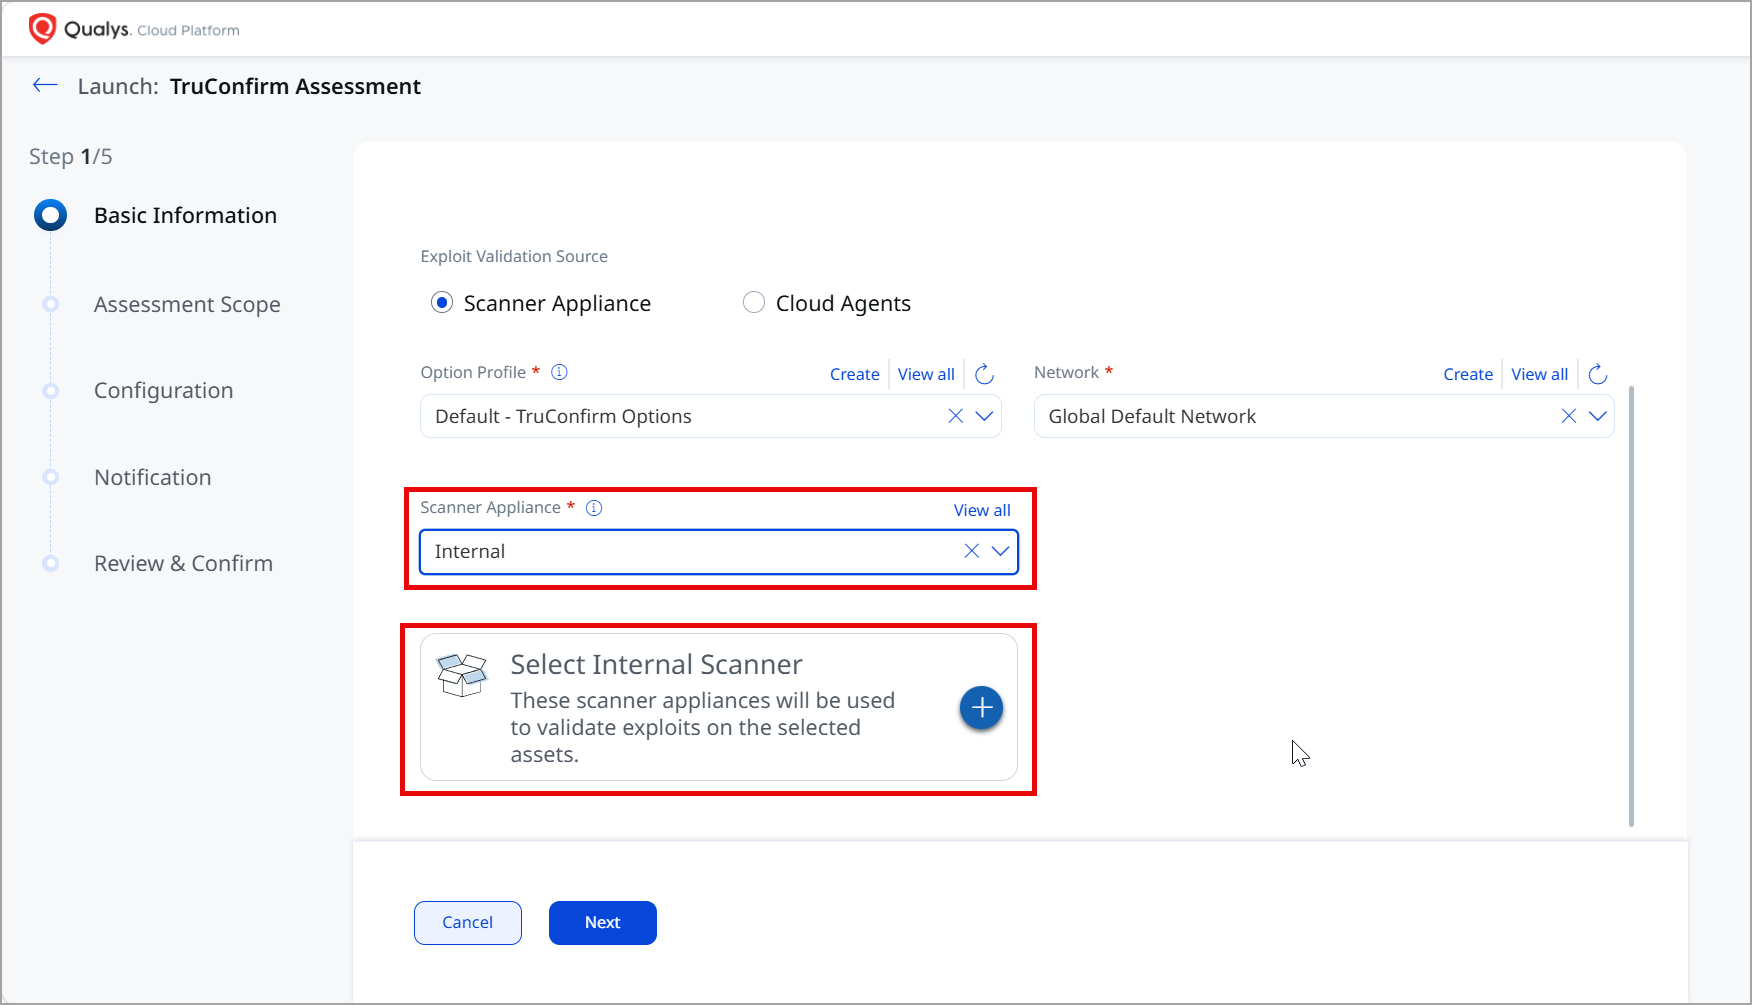
Task: Click the Global Default Network field
Action: [1324, 416]
